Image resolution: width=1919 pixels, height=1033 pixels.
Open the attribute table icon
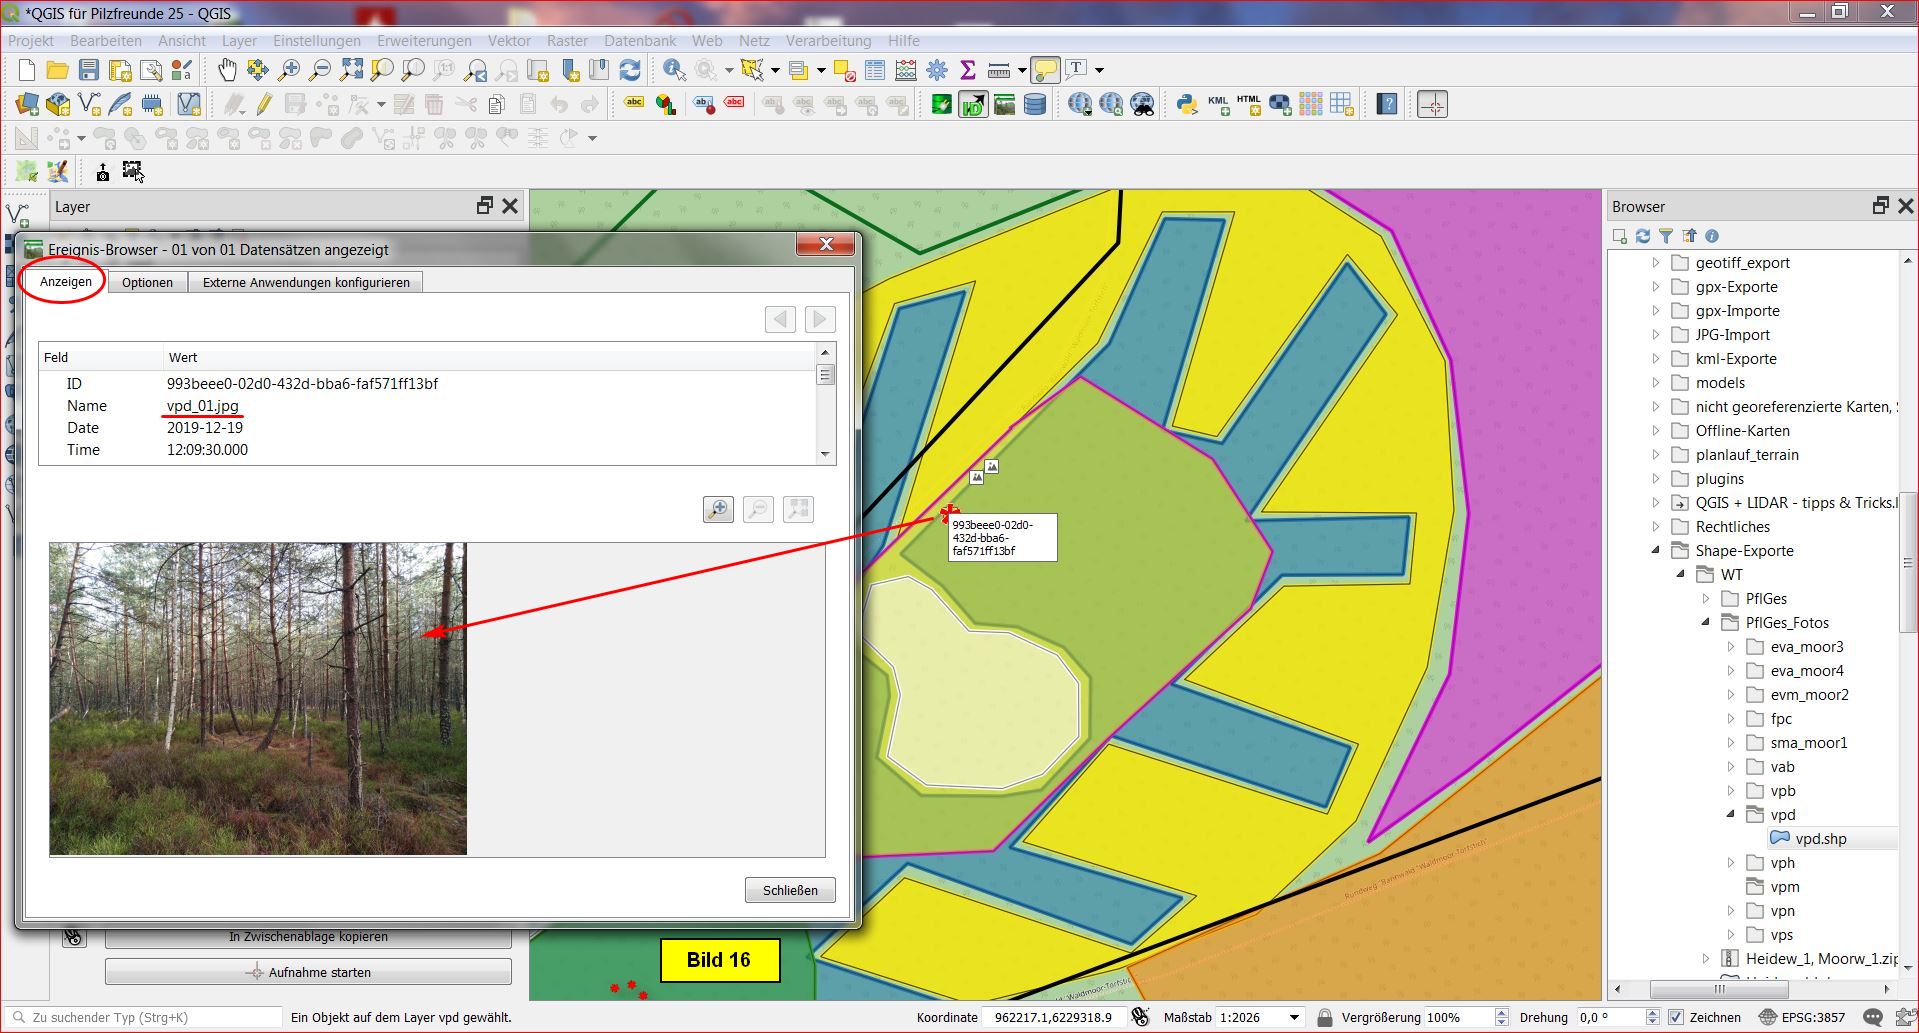[875, 69]
